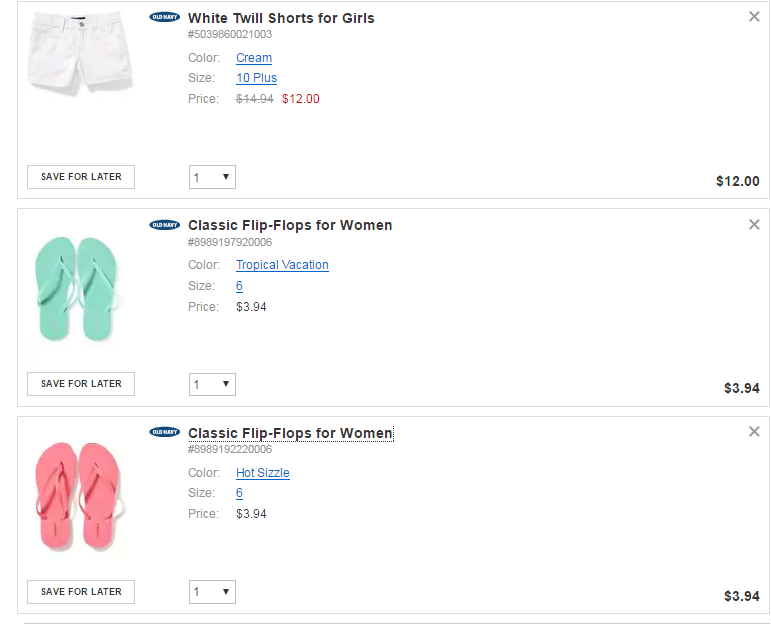Change the Cream color link

(x=254, y=58)
